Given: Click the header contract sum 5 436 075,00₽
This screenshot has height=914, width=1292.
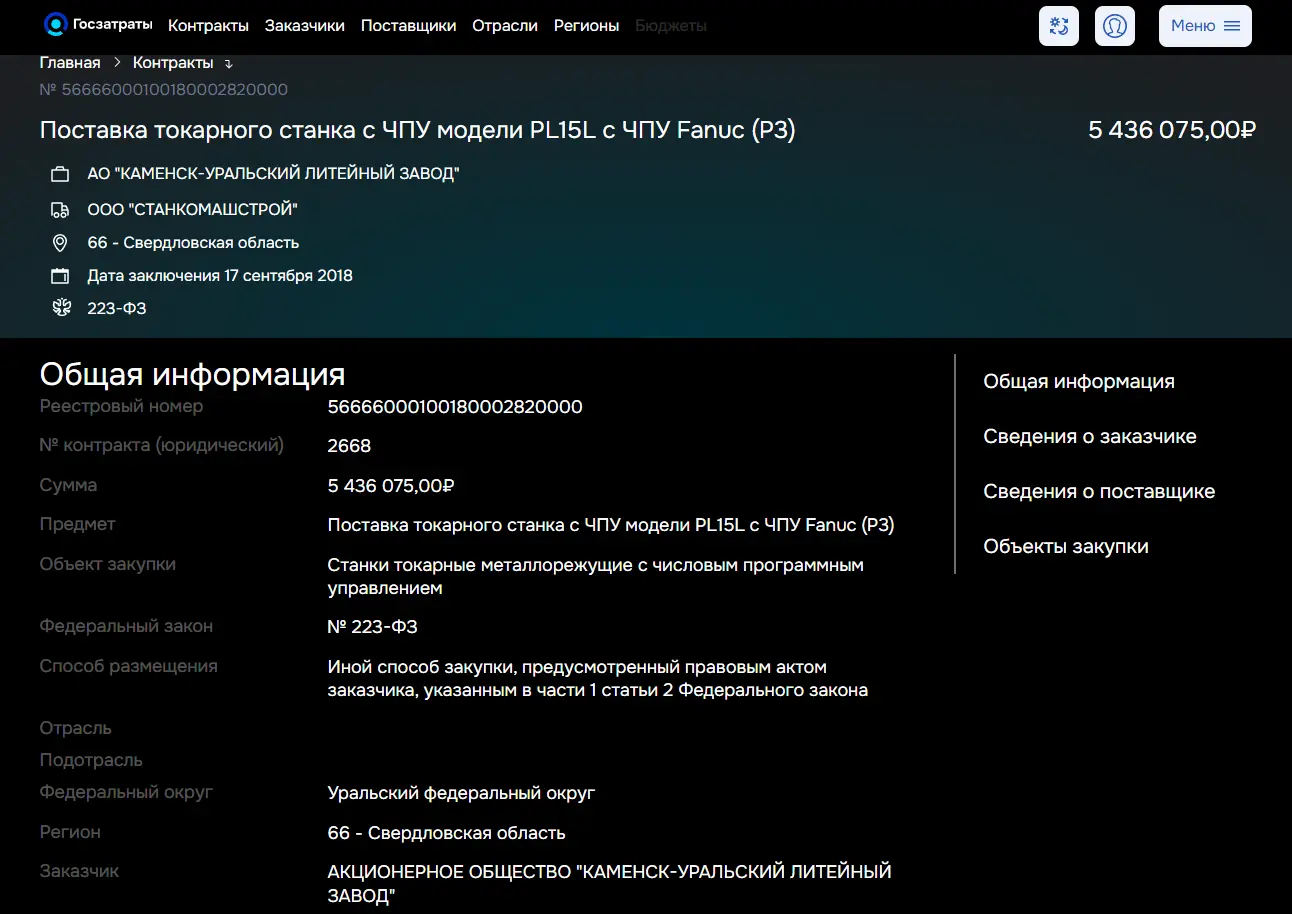Looking at the screenshot, I should coord(1172,130).
